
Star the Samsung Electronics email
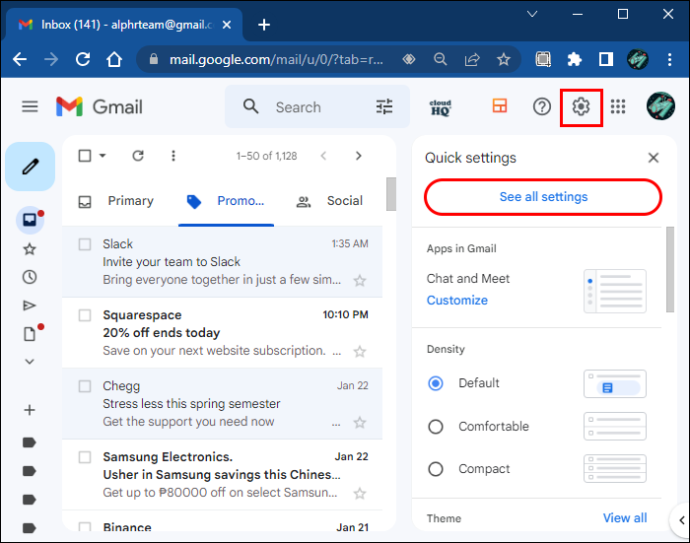(x=360, y=493)
